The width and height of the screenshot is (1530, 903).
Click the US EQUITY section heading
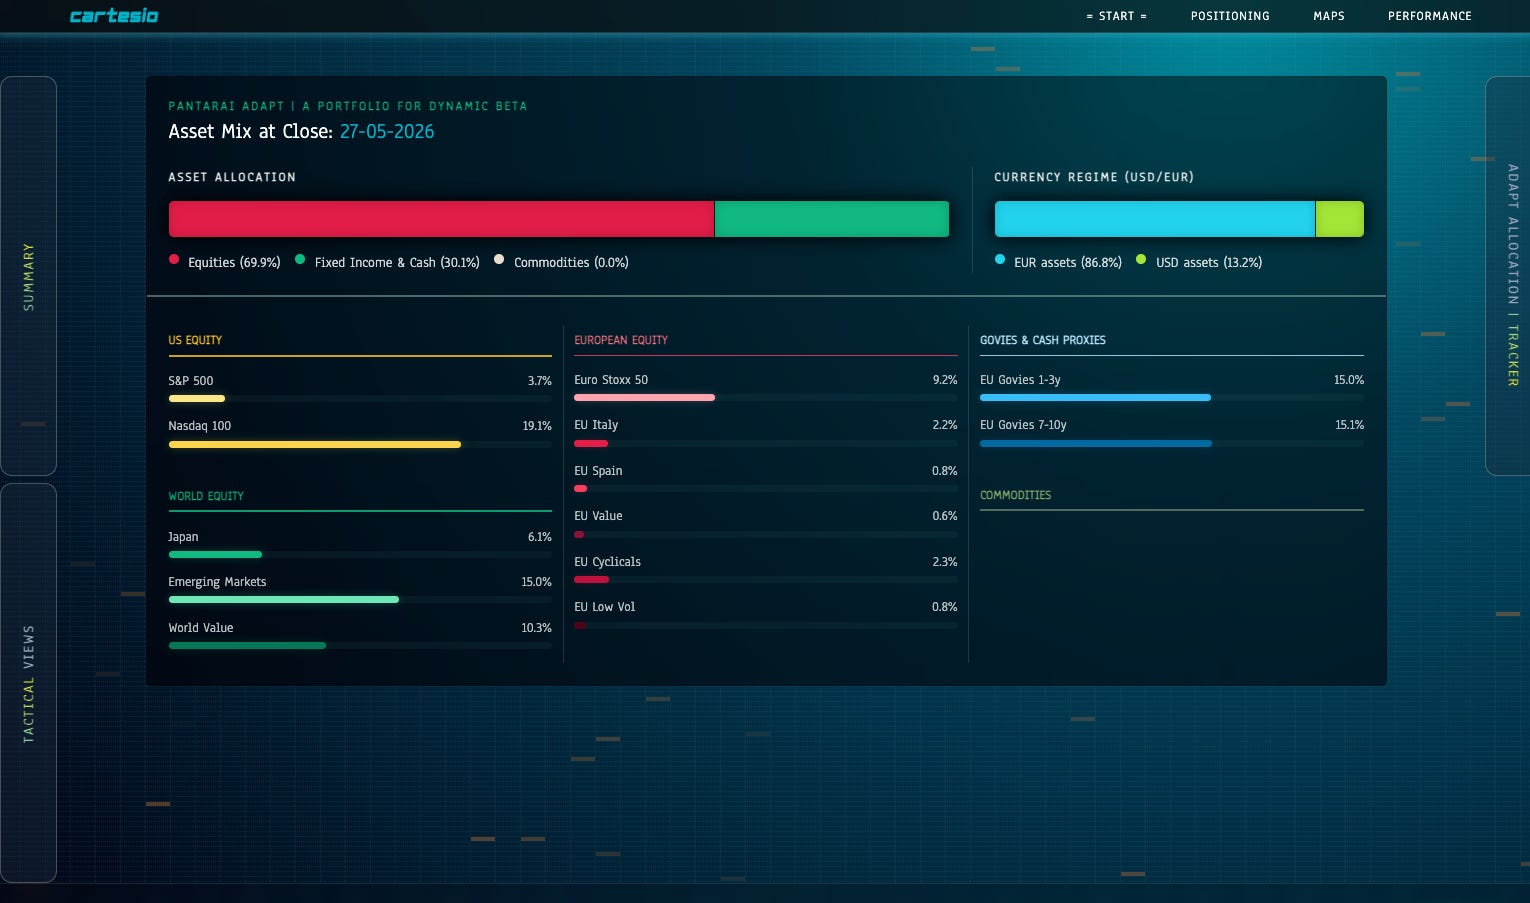tap(195, 340)
